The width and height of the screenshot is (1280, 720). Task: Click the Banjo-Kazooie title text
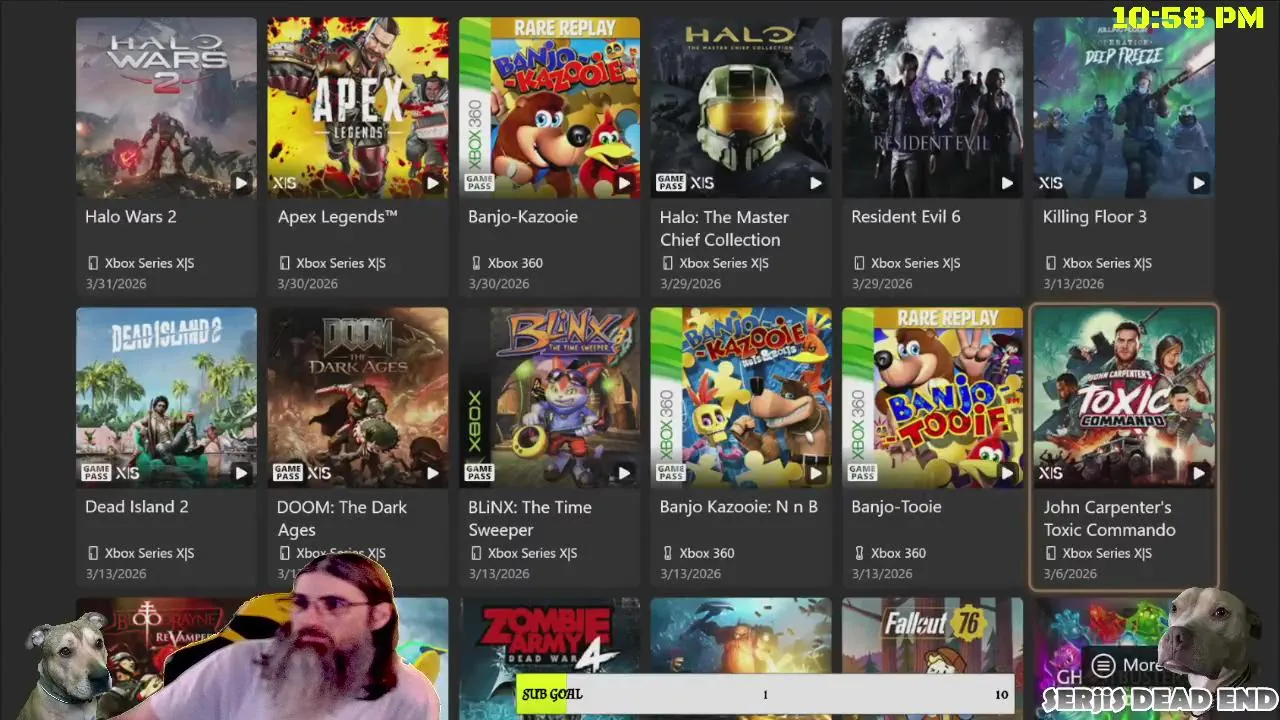coord(523,217)
